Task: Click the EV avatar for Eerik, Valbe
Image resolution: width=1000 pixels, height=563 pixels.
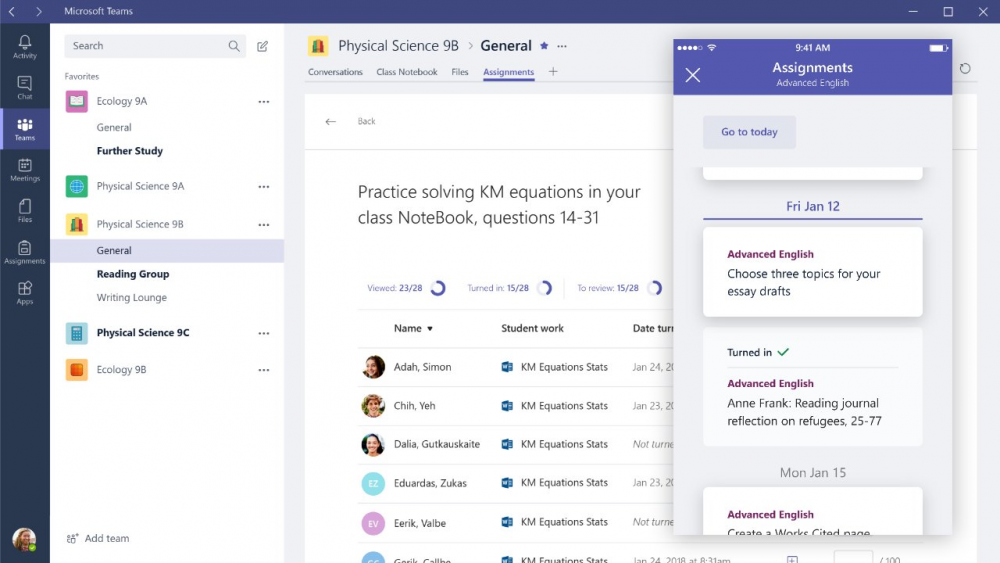Action: 373,523
